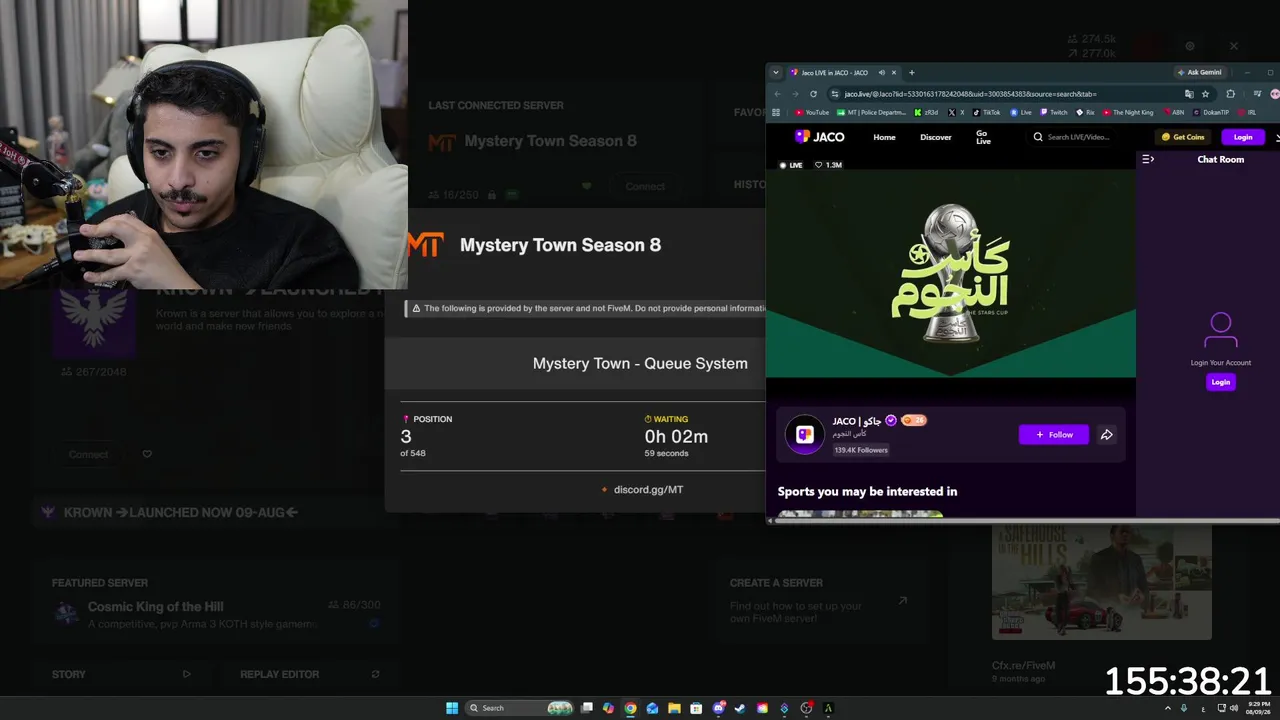Screen dimensions: 1280x720
Task: Share the JACO live stream
Action: [1107, 435]
